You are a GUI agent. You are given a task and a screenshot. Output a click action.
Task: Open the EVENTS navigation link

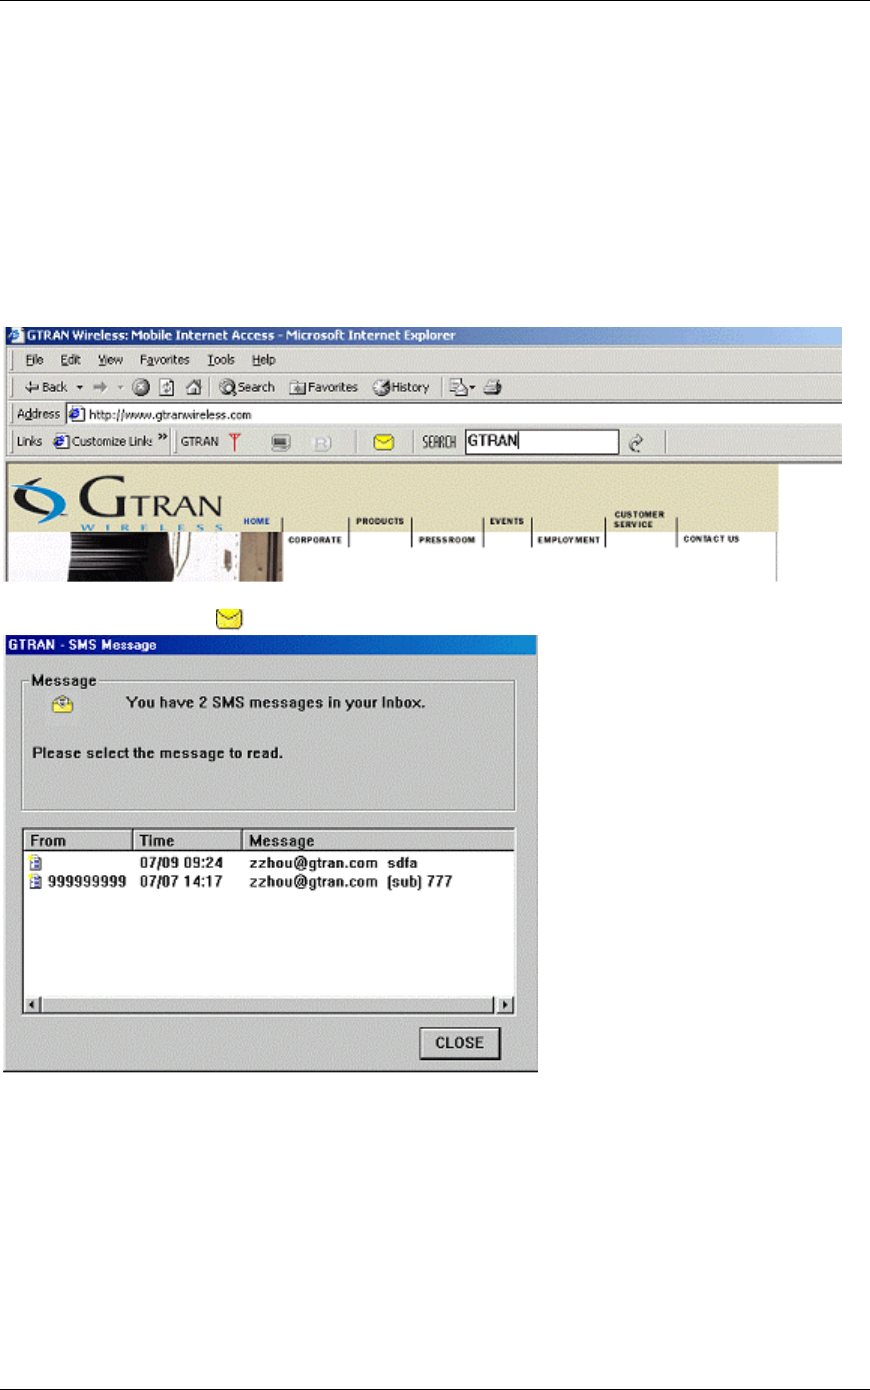(507, 521)
